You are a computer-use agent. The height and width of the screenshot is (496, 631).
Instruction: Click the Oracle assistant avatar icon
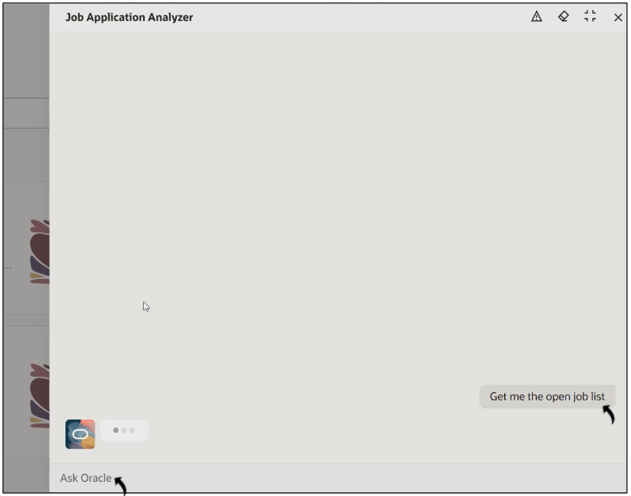coord(80,434)
